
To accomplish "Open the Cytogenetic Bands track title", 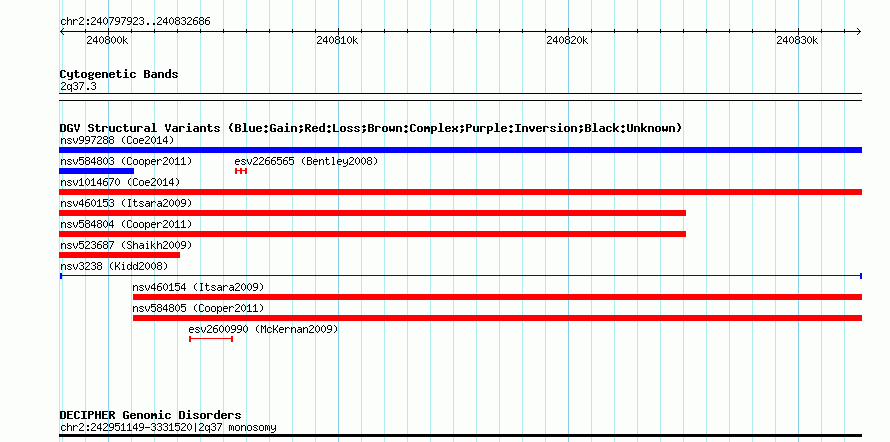I will pyautogui.click(x=119, y=74).
